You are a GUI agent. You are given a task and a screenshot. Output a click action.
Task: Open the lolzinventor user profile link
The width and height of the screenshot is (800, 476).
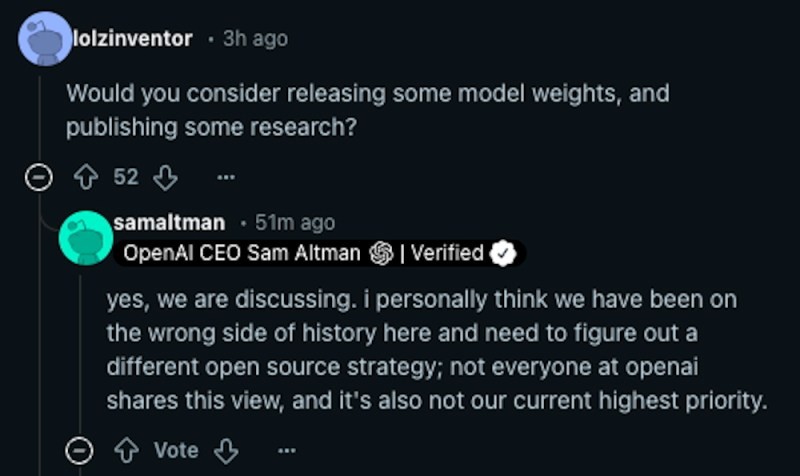[x=132, y=38]
